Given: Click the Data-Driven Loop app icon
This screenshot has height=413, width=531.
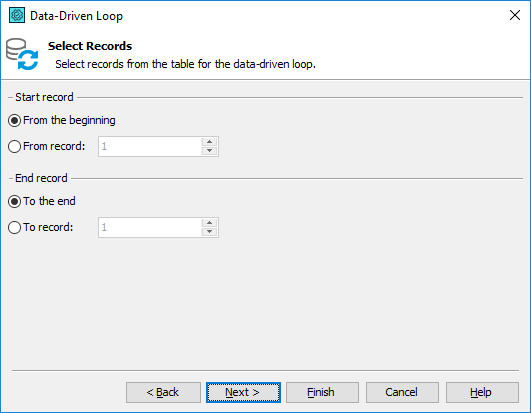Looking at the screenshot, I should pyautogui.click(x=17, y=15).
